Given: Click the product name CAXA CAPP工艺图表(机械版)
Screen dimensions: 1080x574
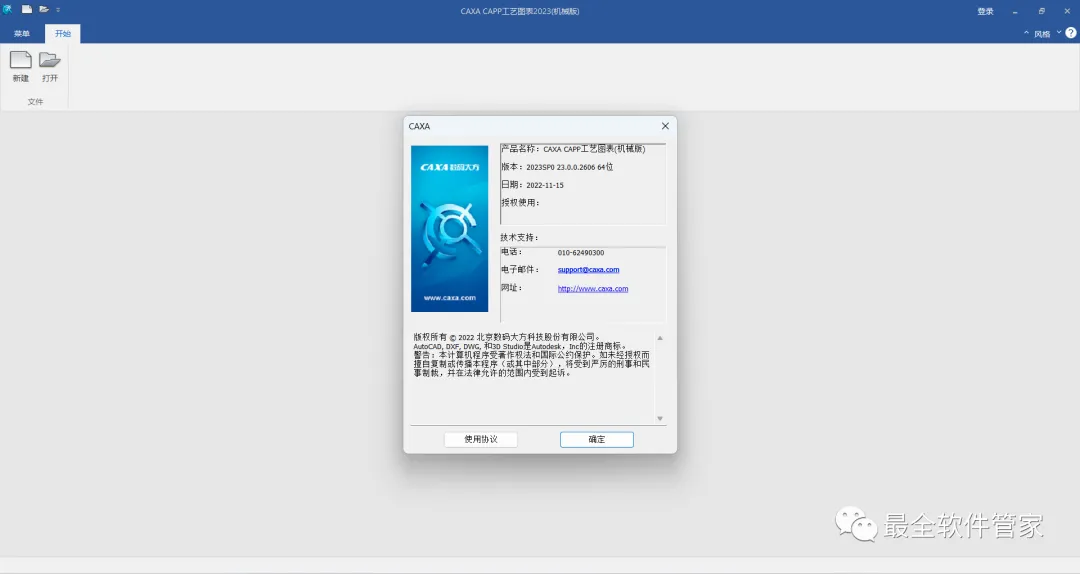Looking at the screenshot, I should 594,149.
